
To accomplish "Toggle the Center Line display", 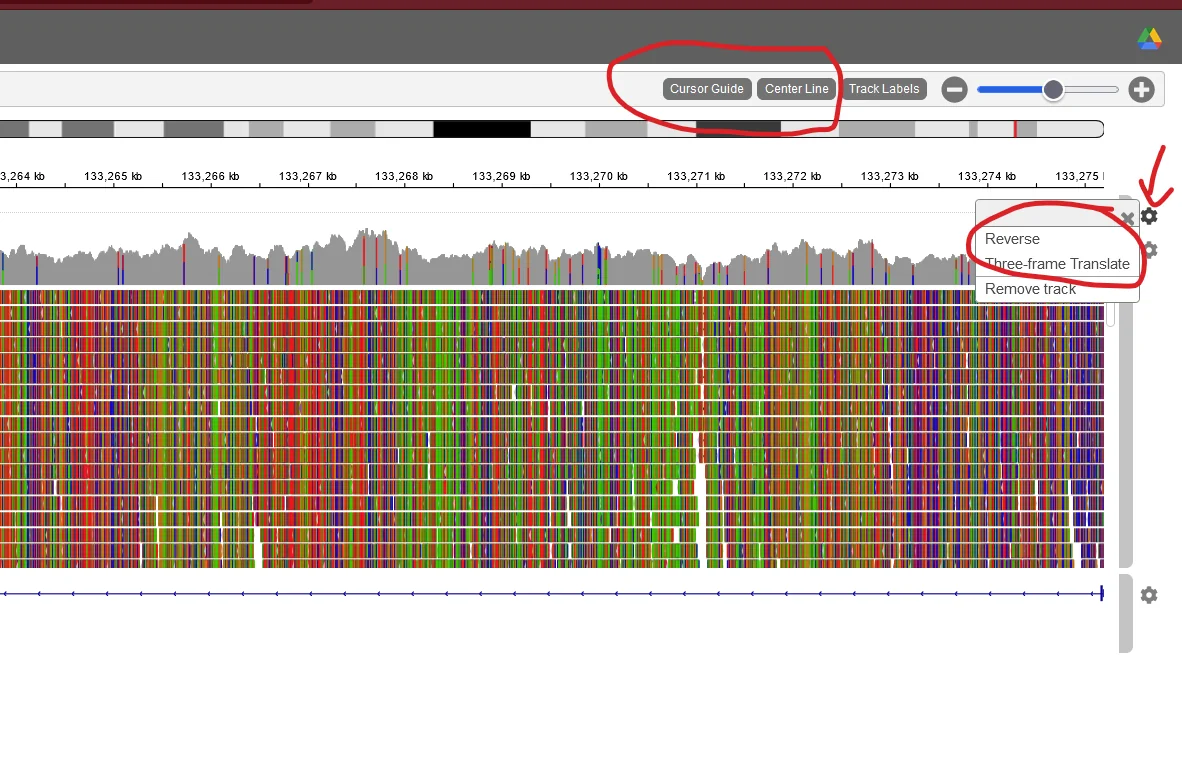I will coord(796,89).
